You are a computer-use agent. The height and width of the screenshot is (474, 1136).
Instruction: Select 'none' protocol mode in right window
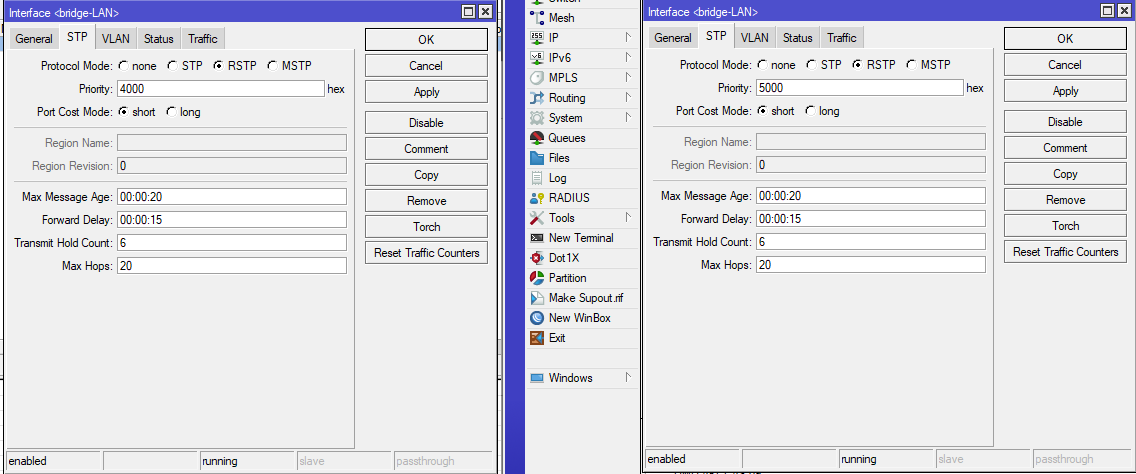pyautogui.click(x=762, y=65)
